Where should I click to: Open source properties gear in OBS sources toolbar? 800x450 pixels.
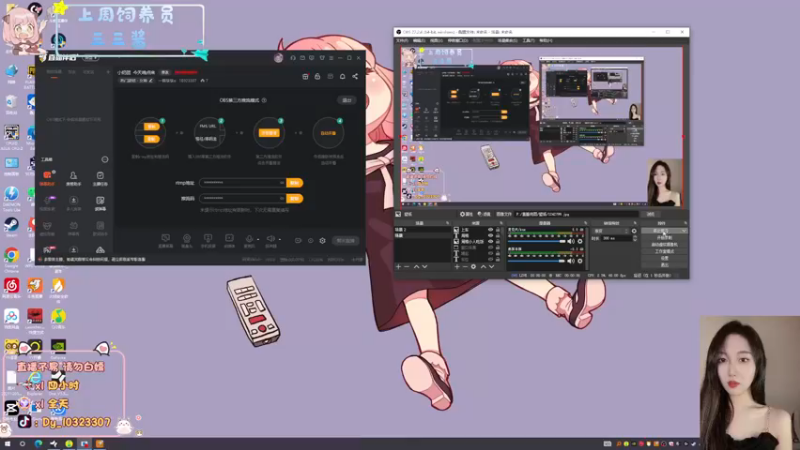473,266
